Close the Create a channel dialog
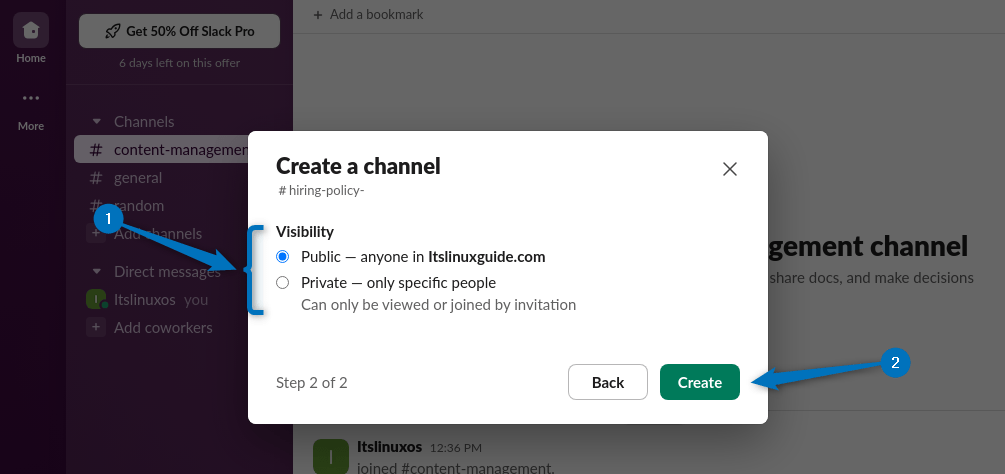 (730, 169)
